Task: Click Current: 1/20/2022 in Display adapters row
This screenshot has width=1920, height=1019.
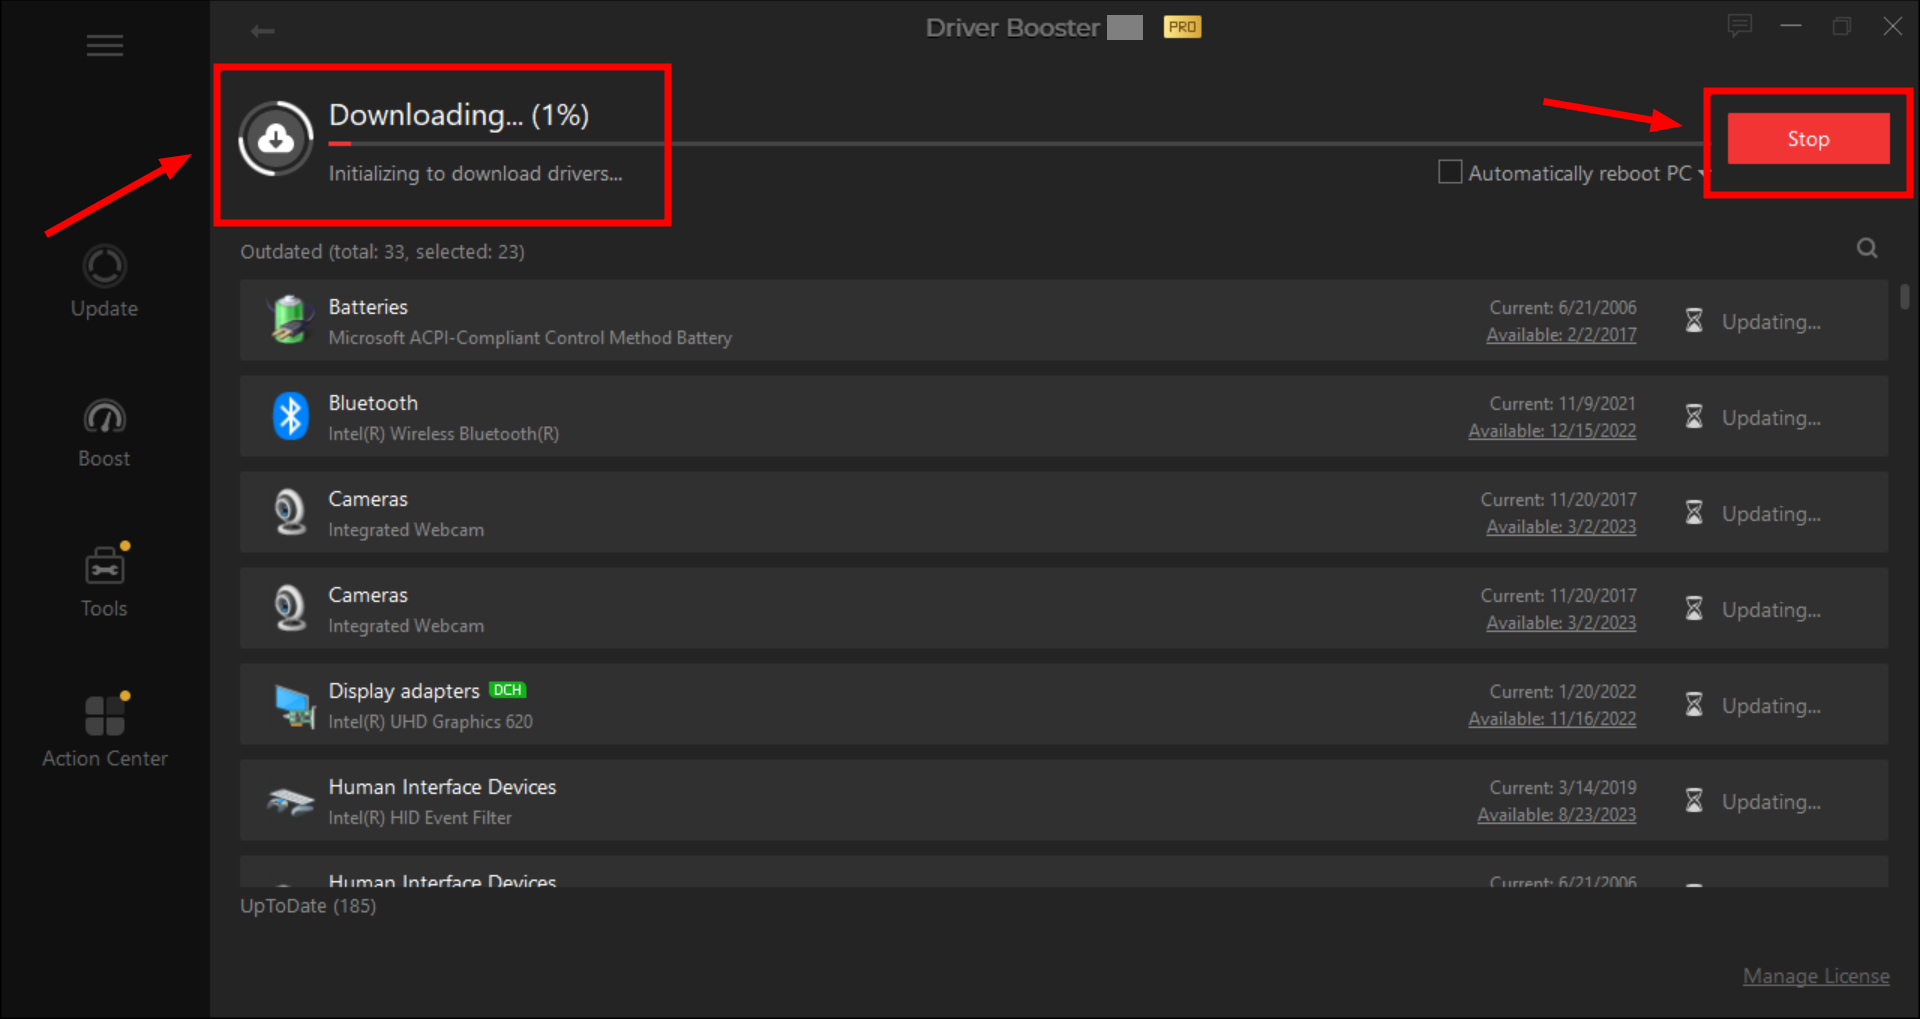Action: [1563, 692]
